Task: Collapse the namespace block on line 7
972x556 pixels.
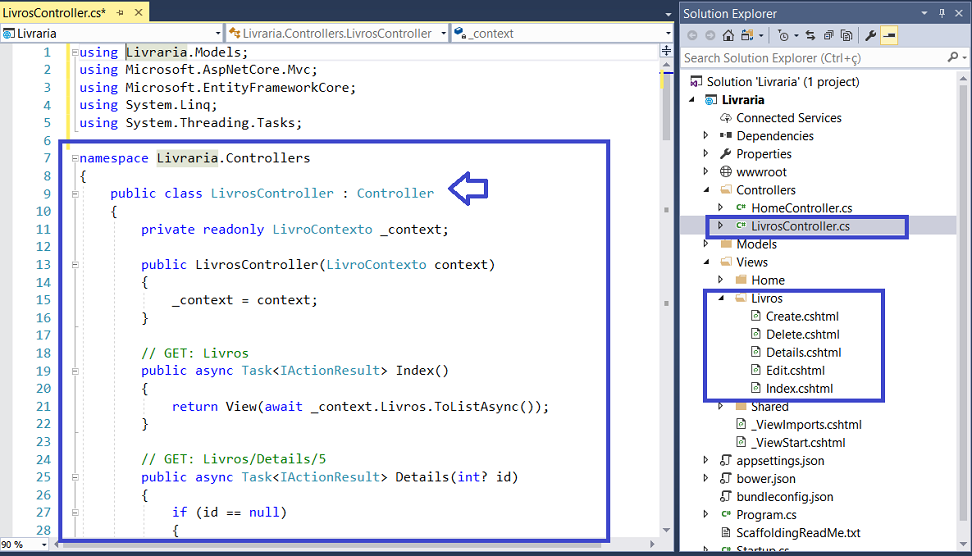Action: (x=74, y=158)
